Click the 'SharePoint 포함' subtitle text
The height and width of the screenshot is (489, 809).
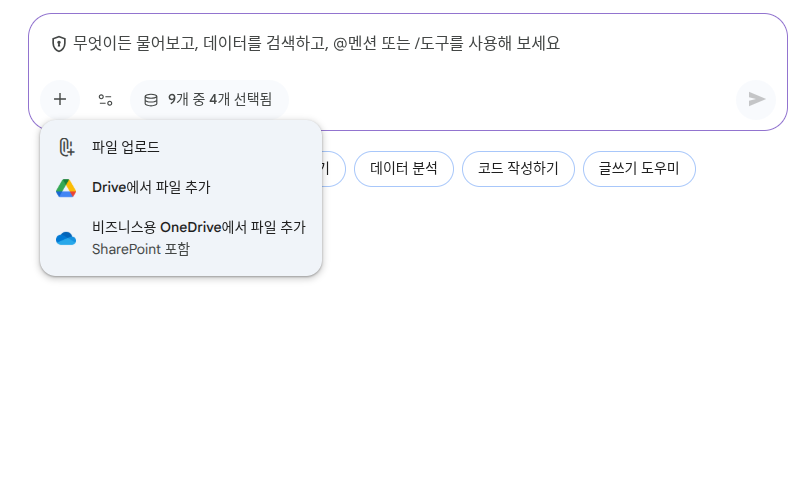point(140,249)
